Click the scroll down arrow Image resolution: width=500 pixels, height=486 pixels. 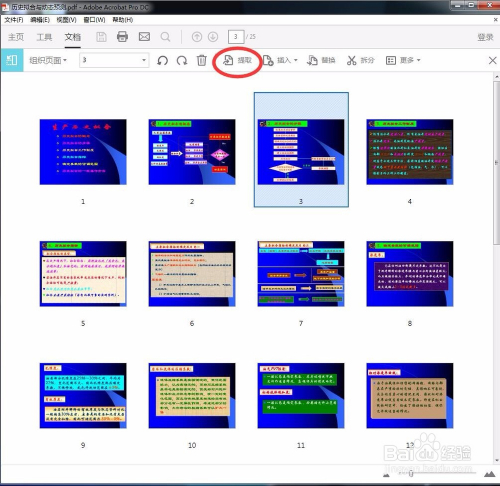pos(497,460)
